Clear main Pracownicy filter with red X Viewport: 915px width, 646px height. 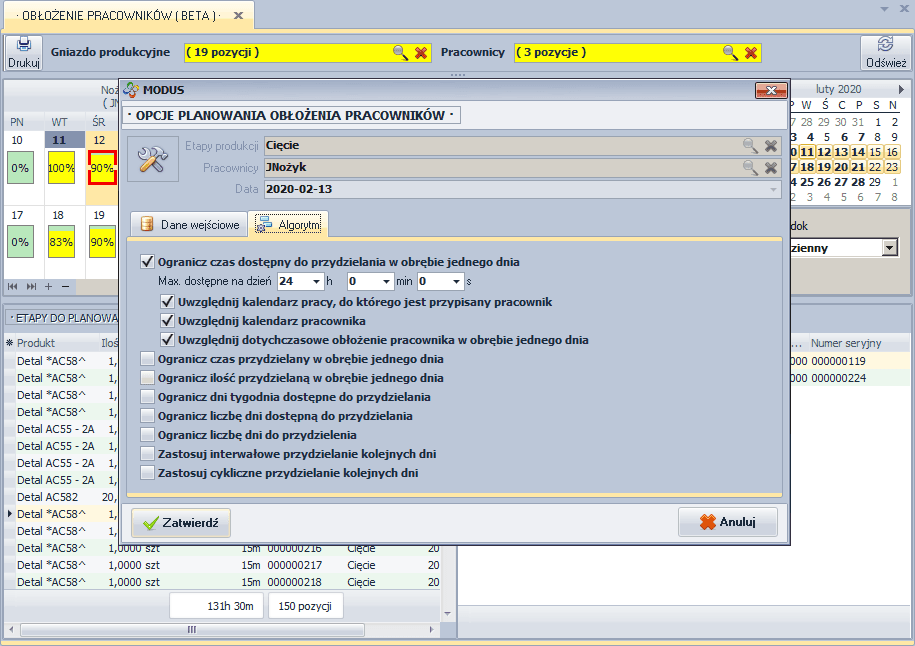coord(751,53)
